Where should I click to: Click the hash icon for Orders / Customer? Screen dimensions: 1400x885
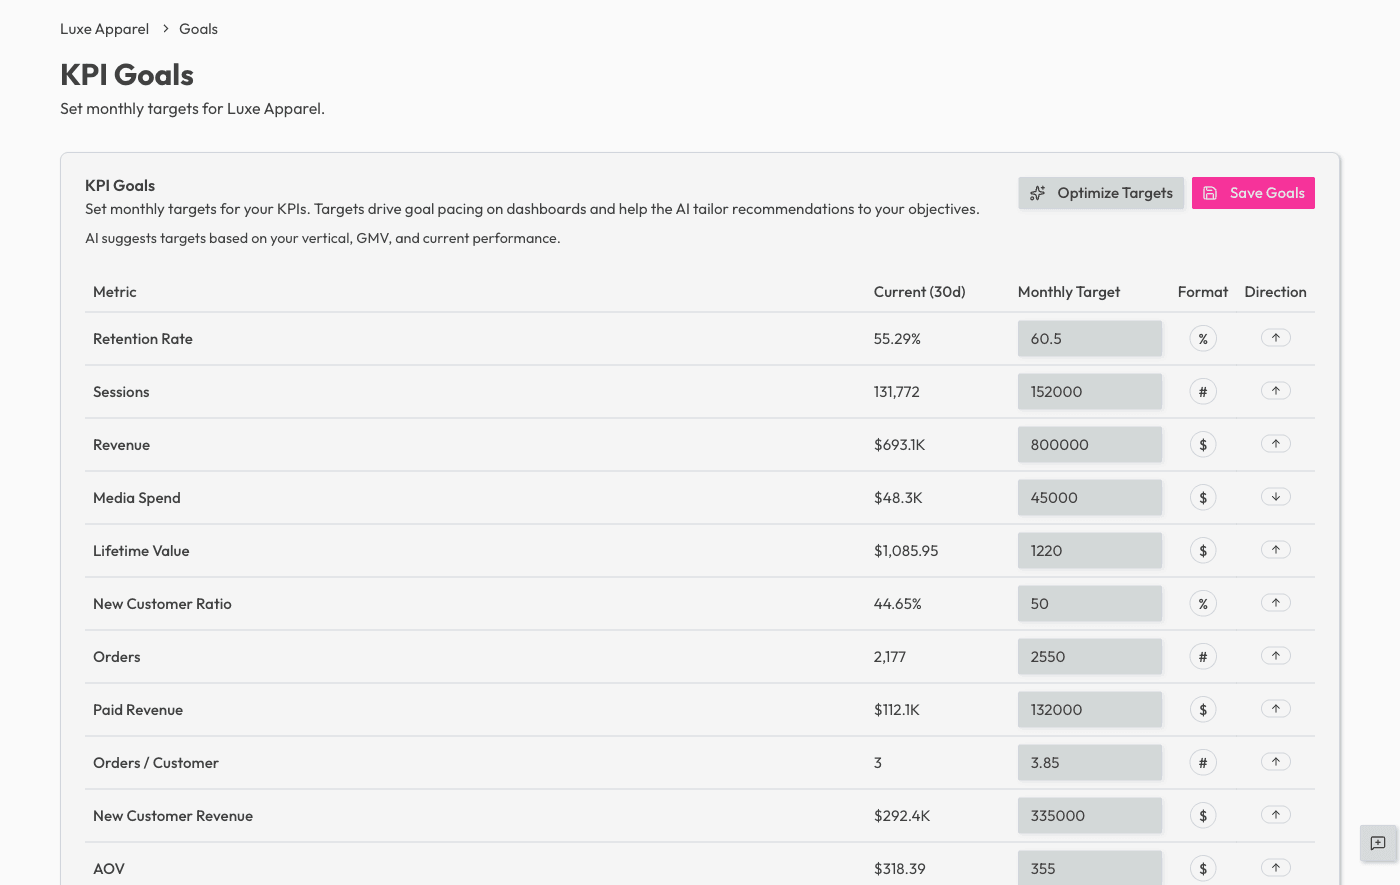coord(1203,762)
